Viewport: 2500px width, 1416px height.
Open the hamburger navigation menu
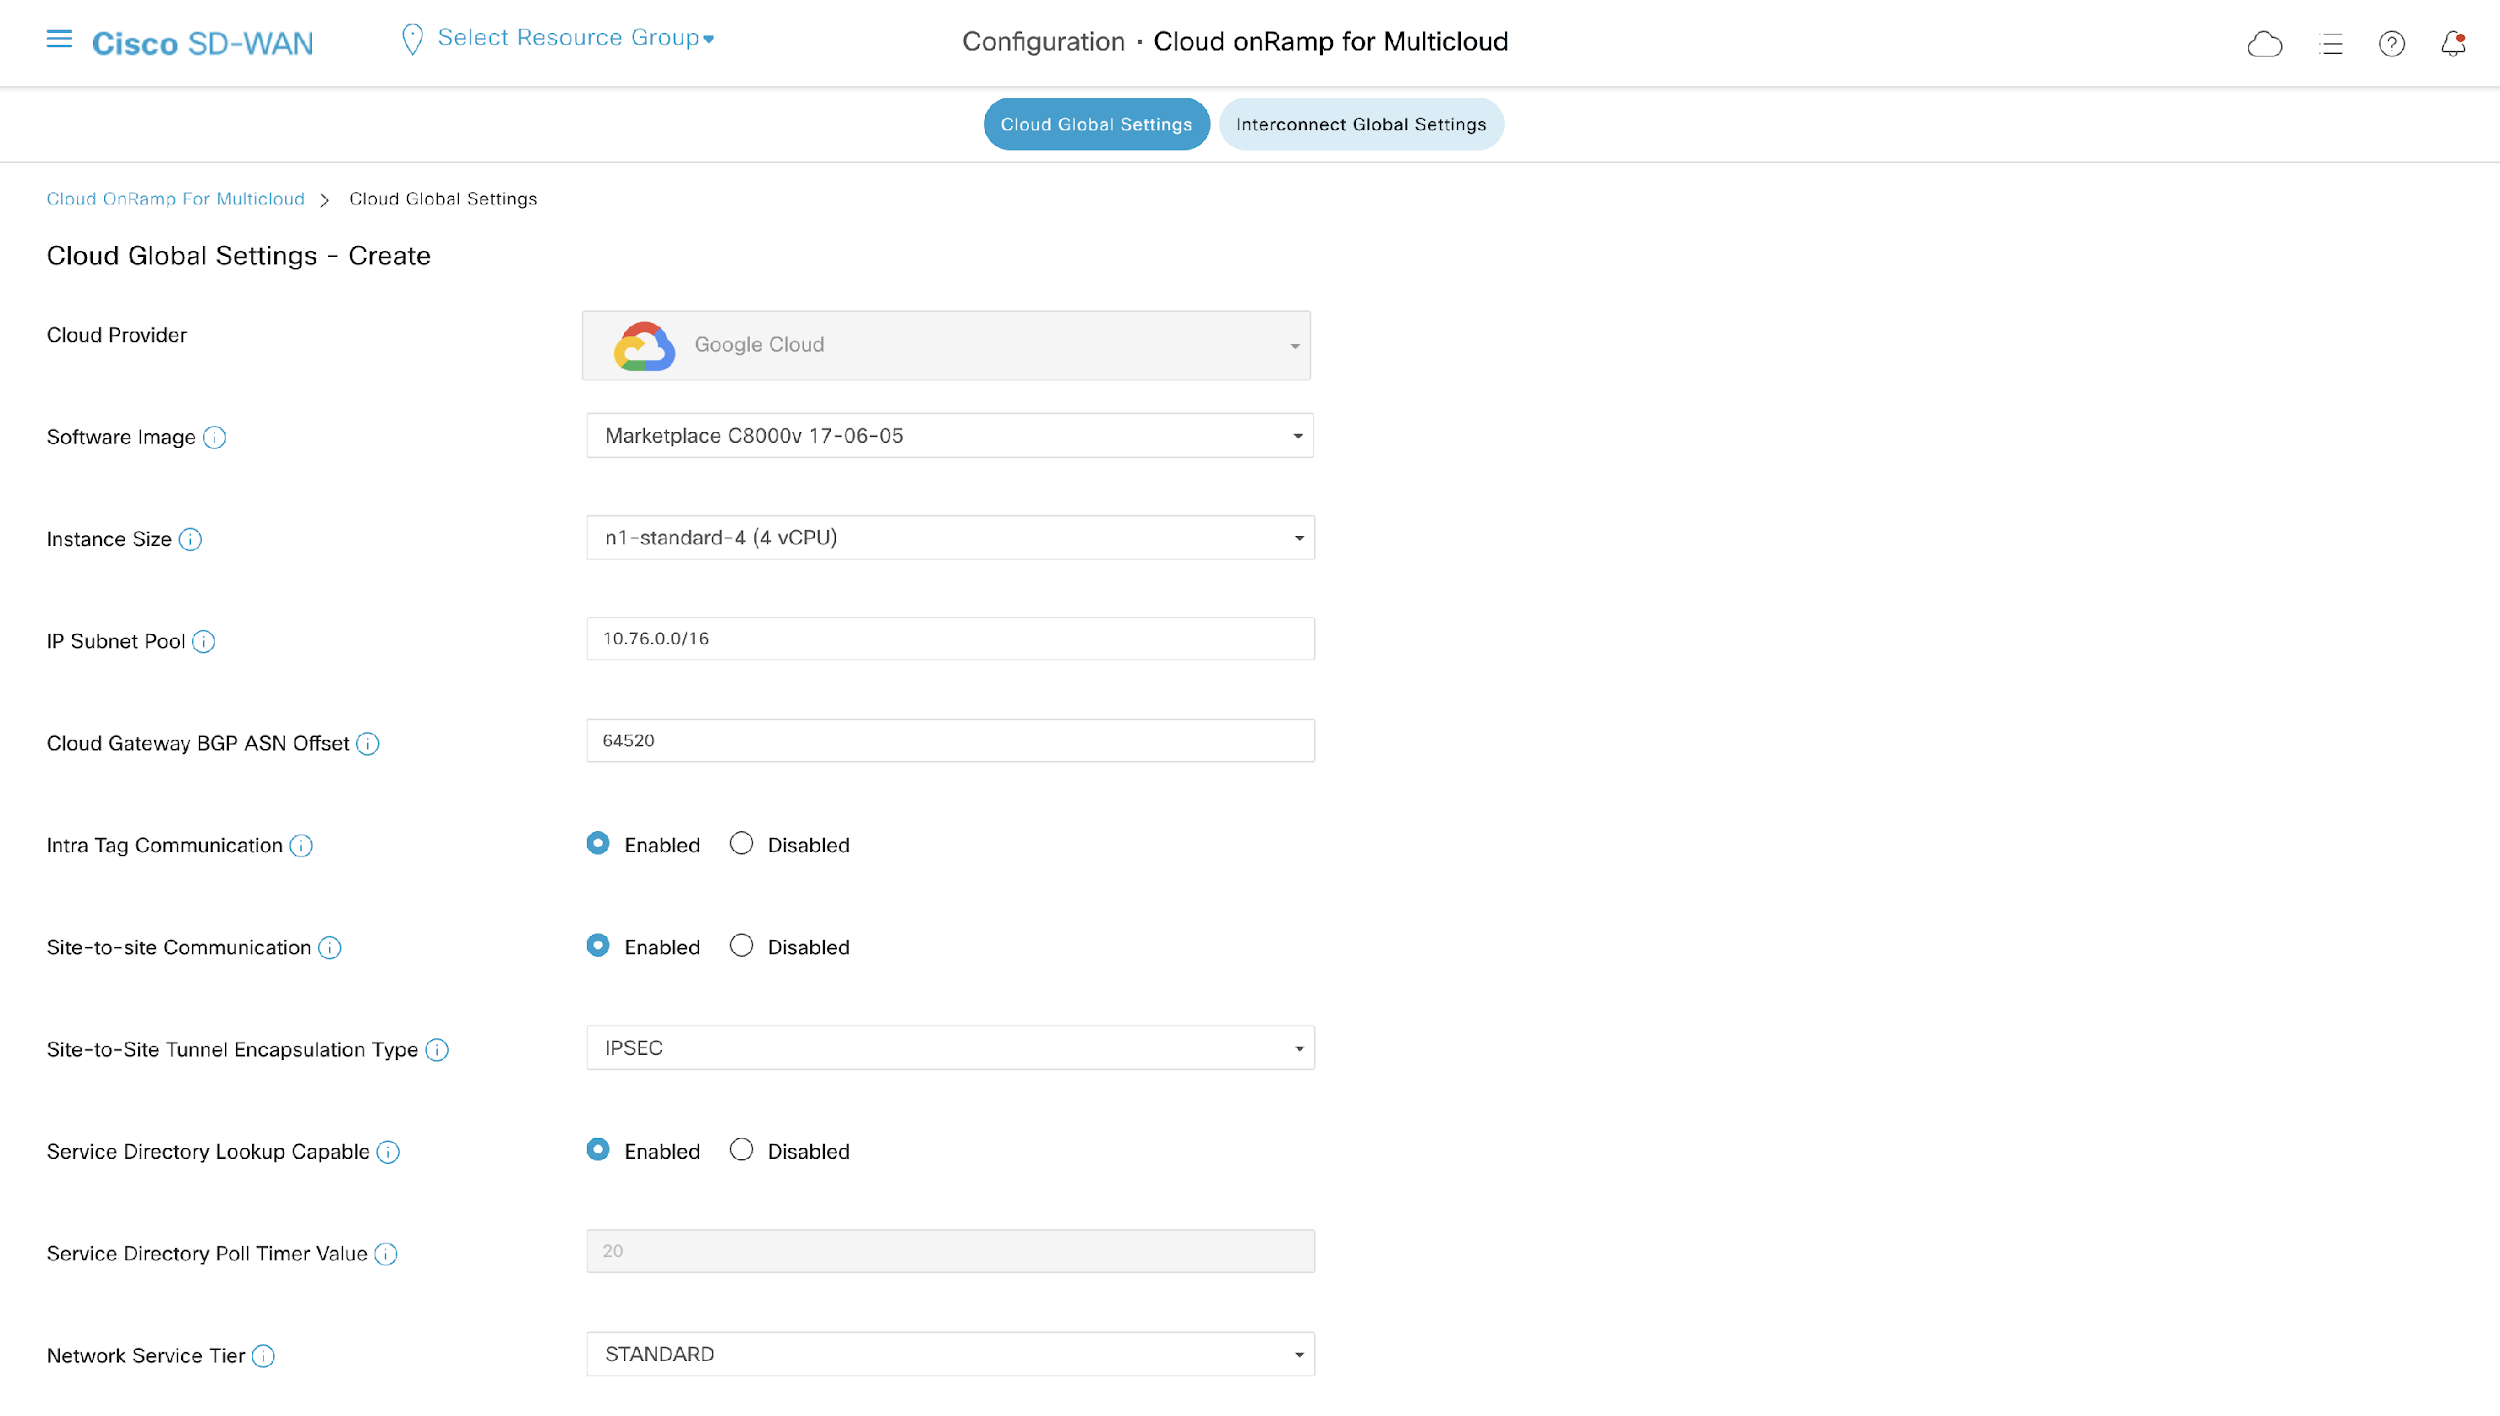(x=59, y=40)
